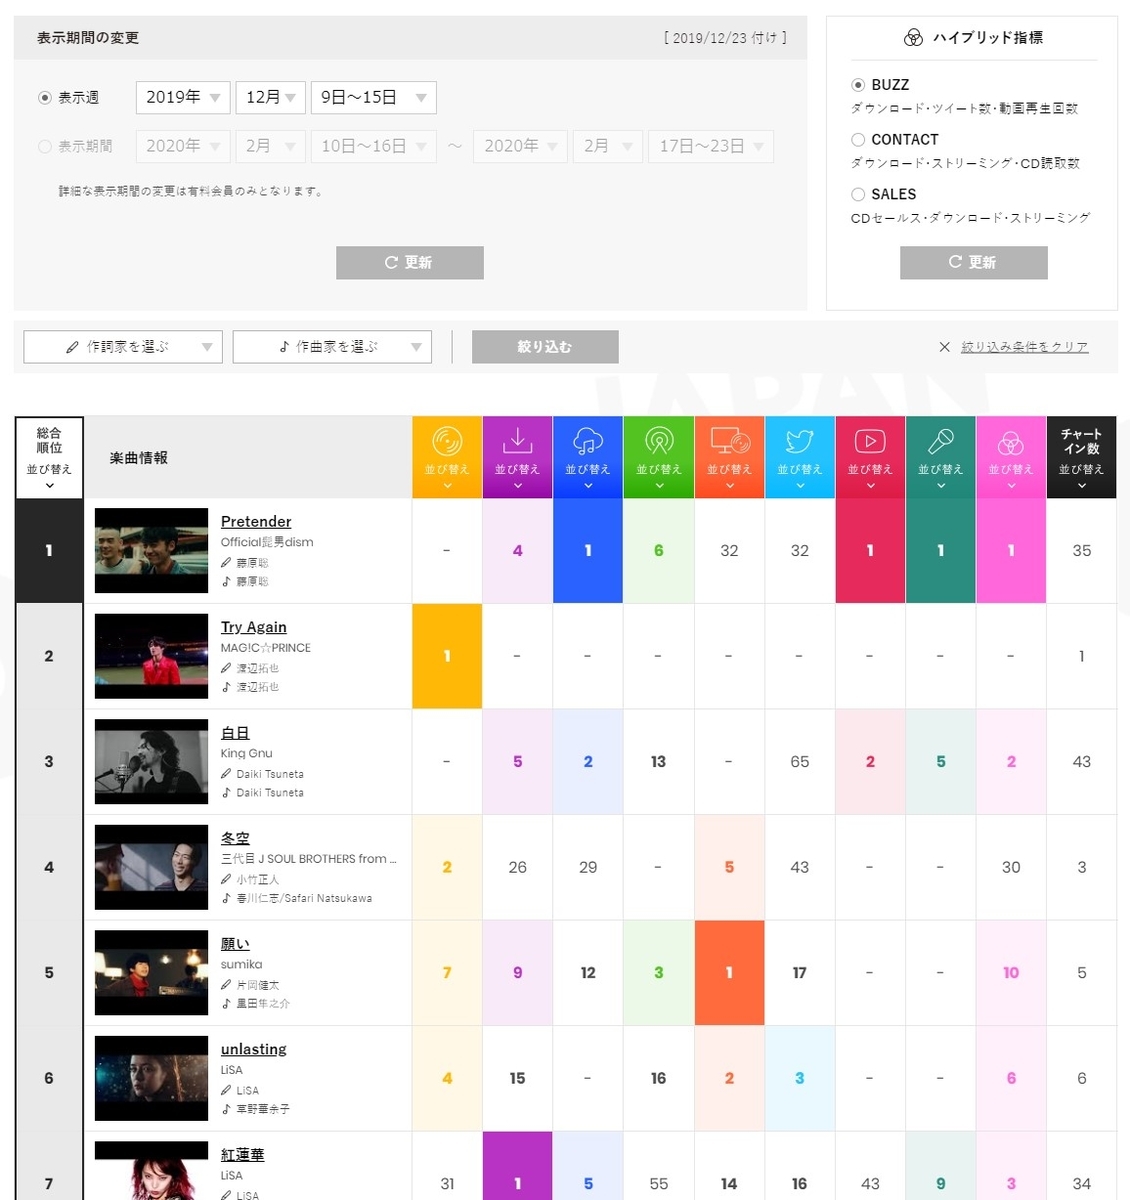Click the 冬空 video thumbnail
1130x1200 pixels.
[x=152, y=867]
